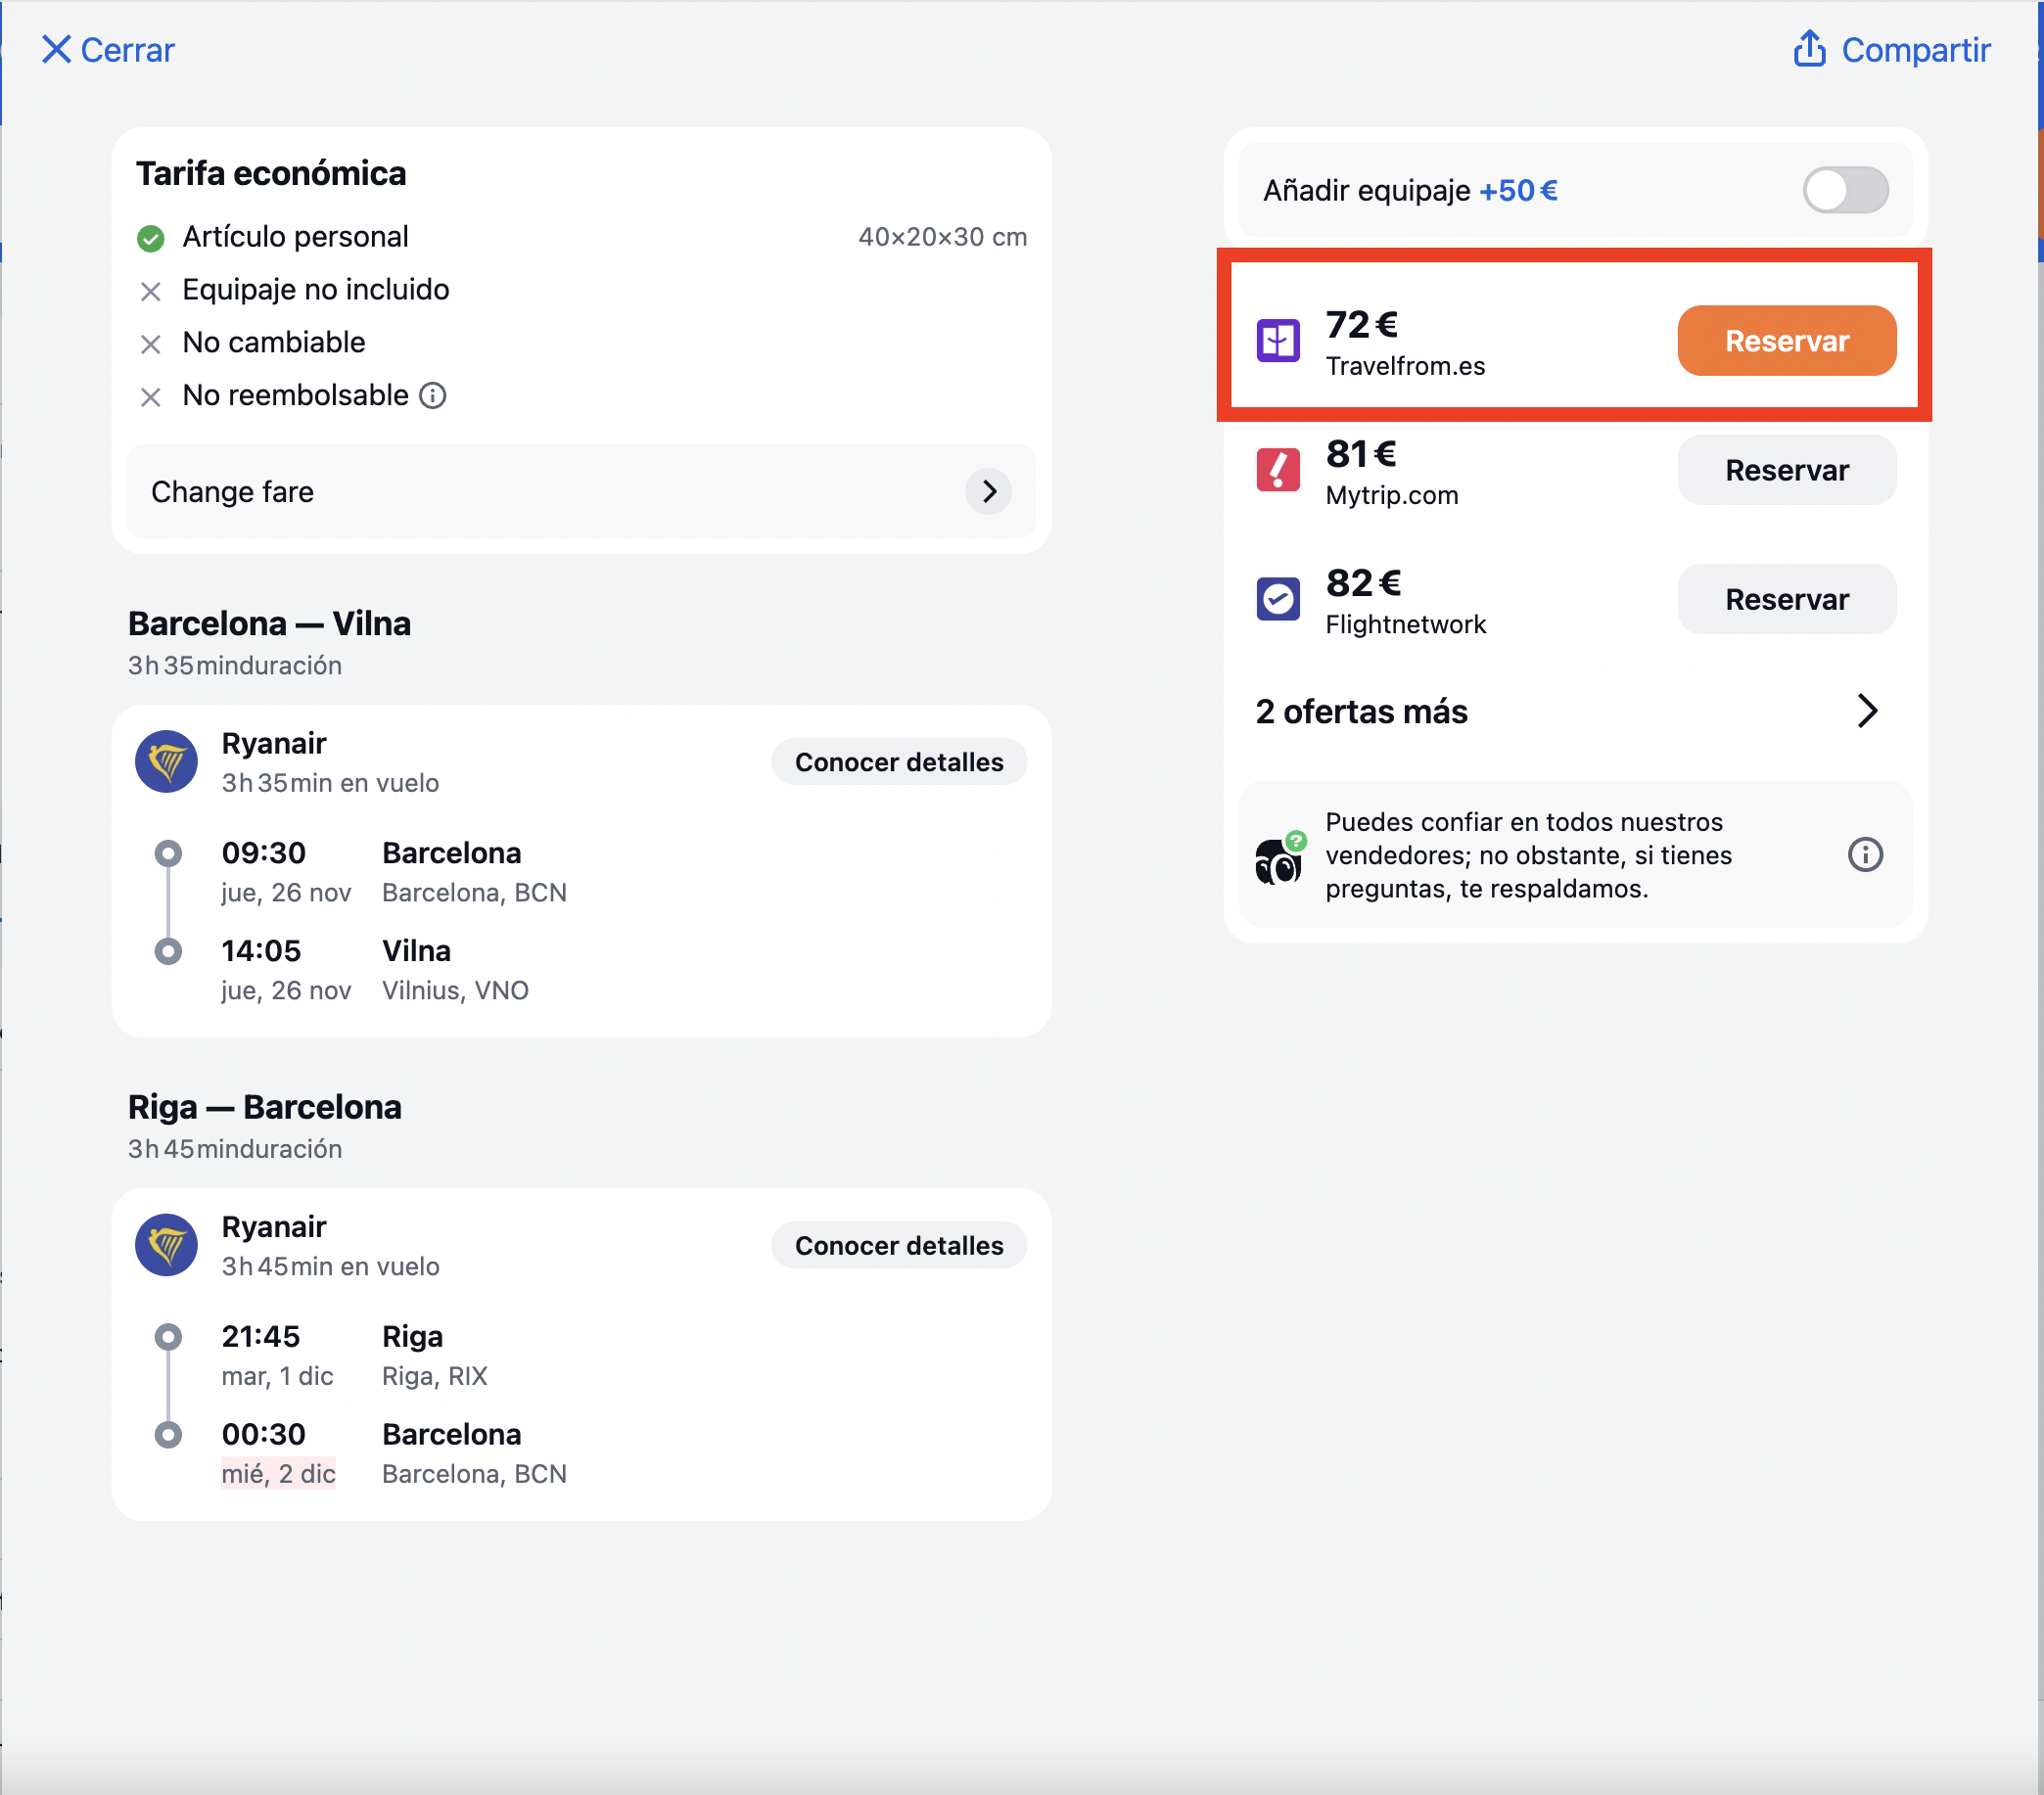Click the highlighted mié, 2 dic date
Image resolution: width=2044 pixels, height=1795 pixels.
click(278, 1473)
